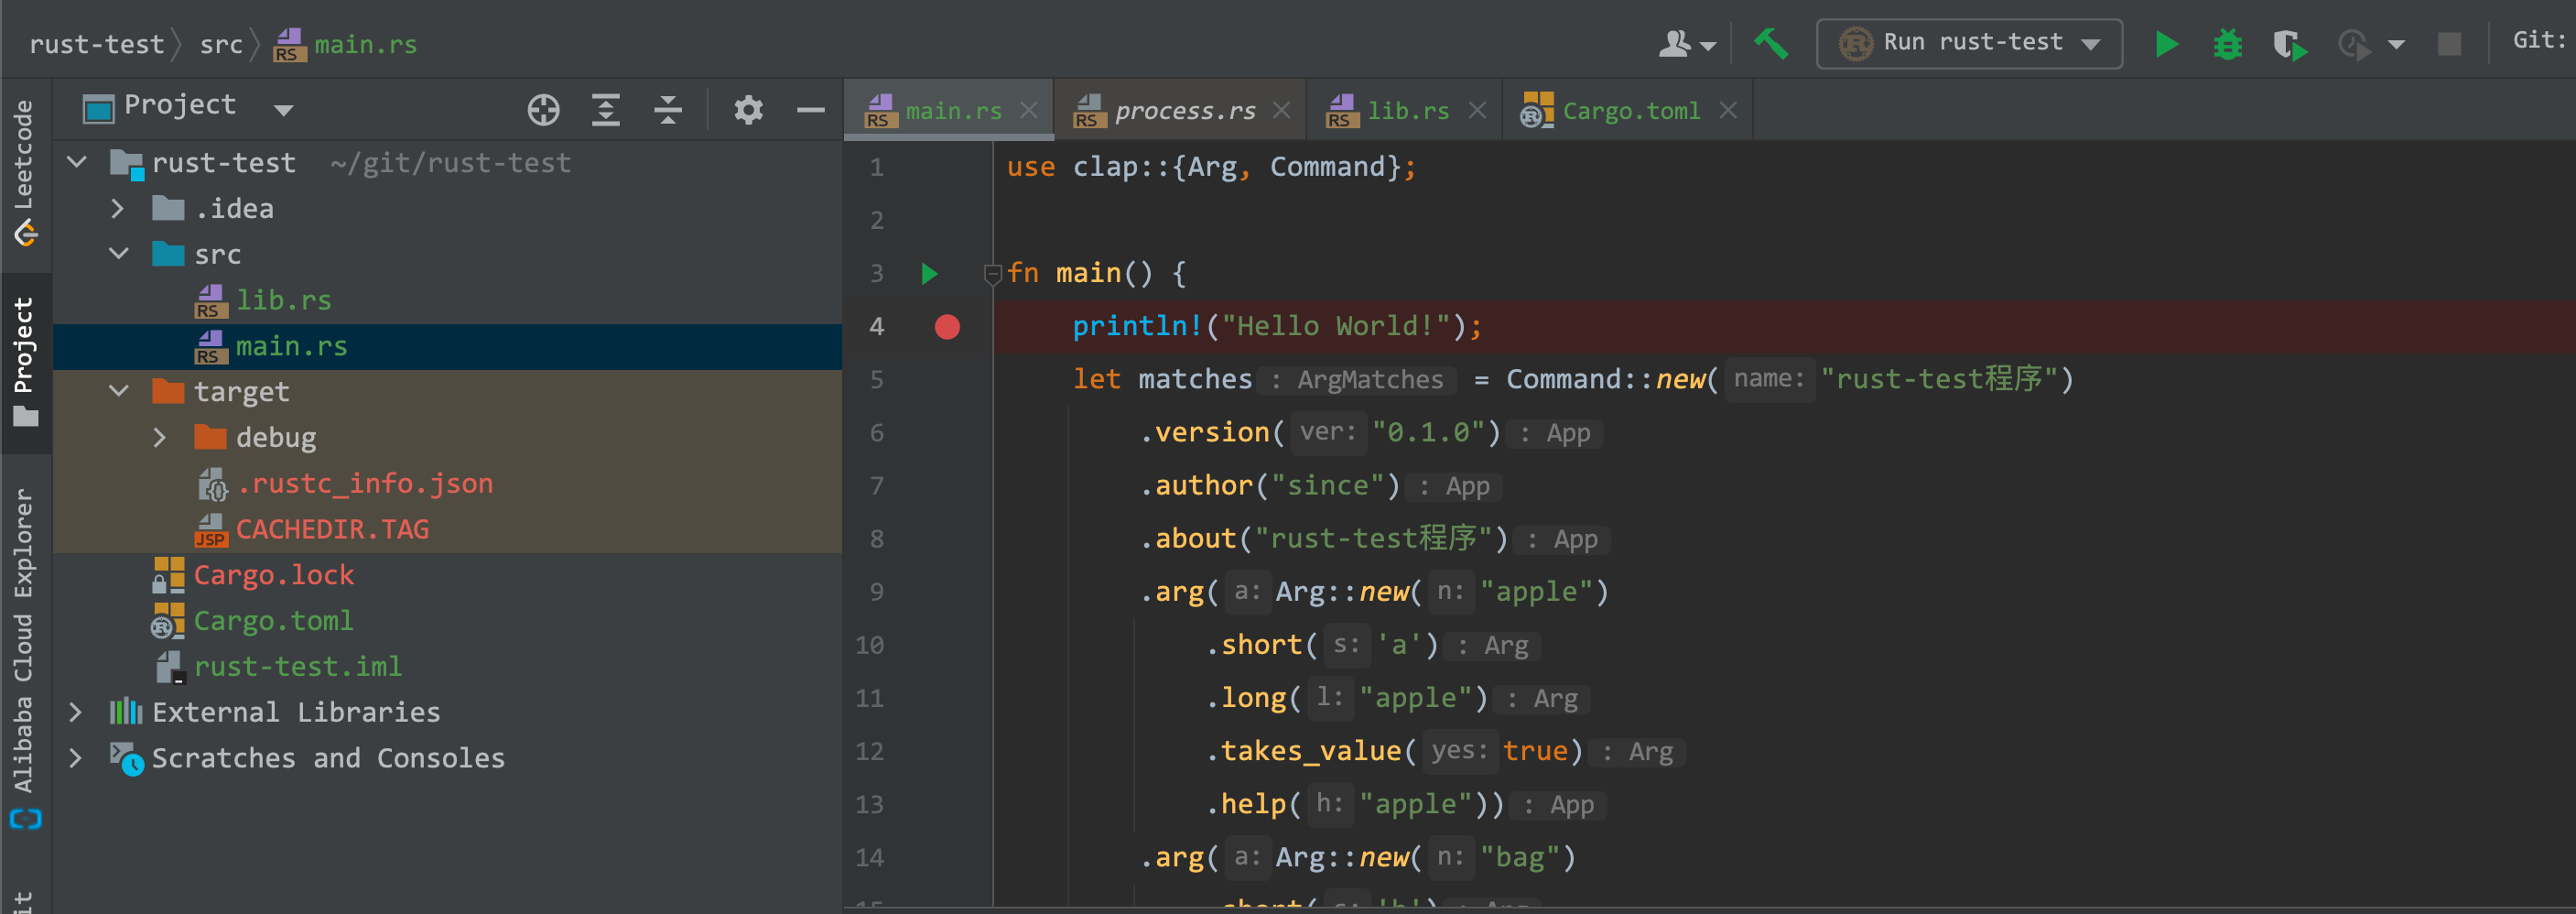The image size is (2576, 914).
Task: Open Run rust-test configuration dropdown
Action: [x=1969, y=43]
